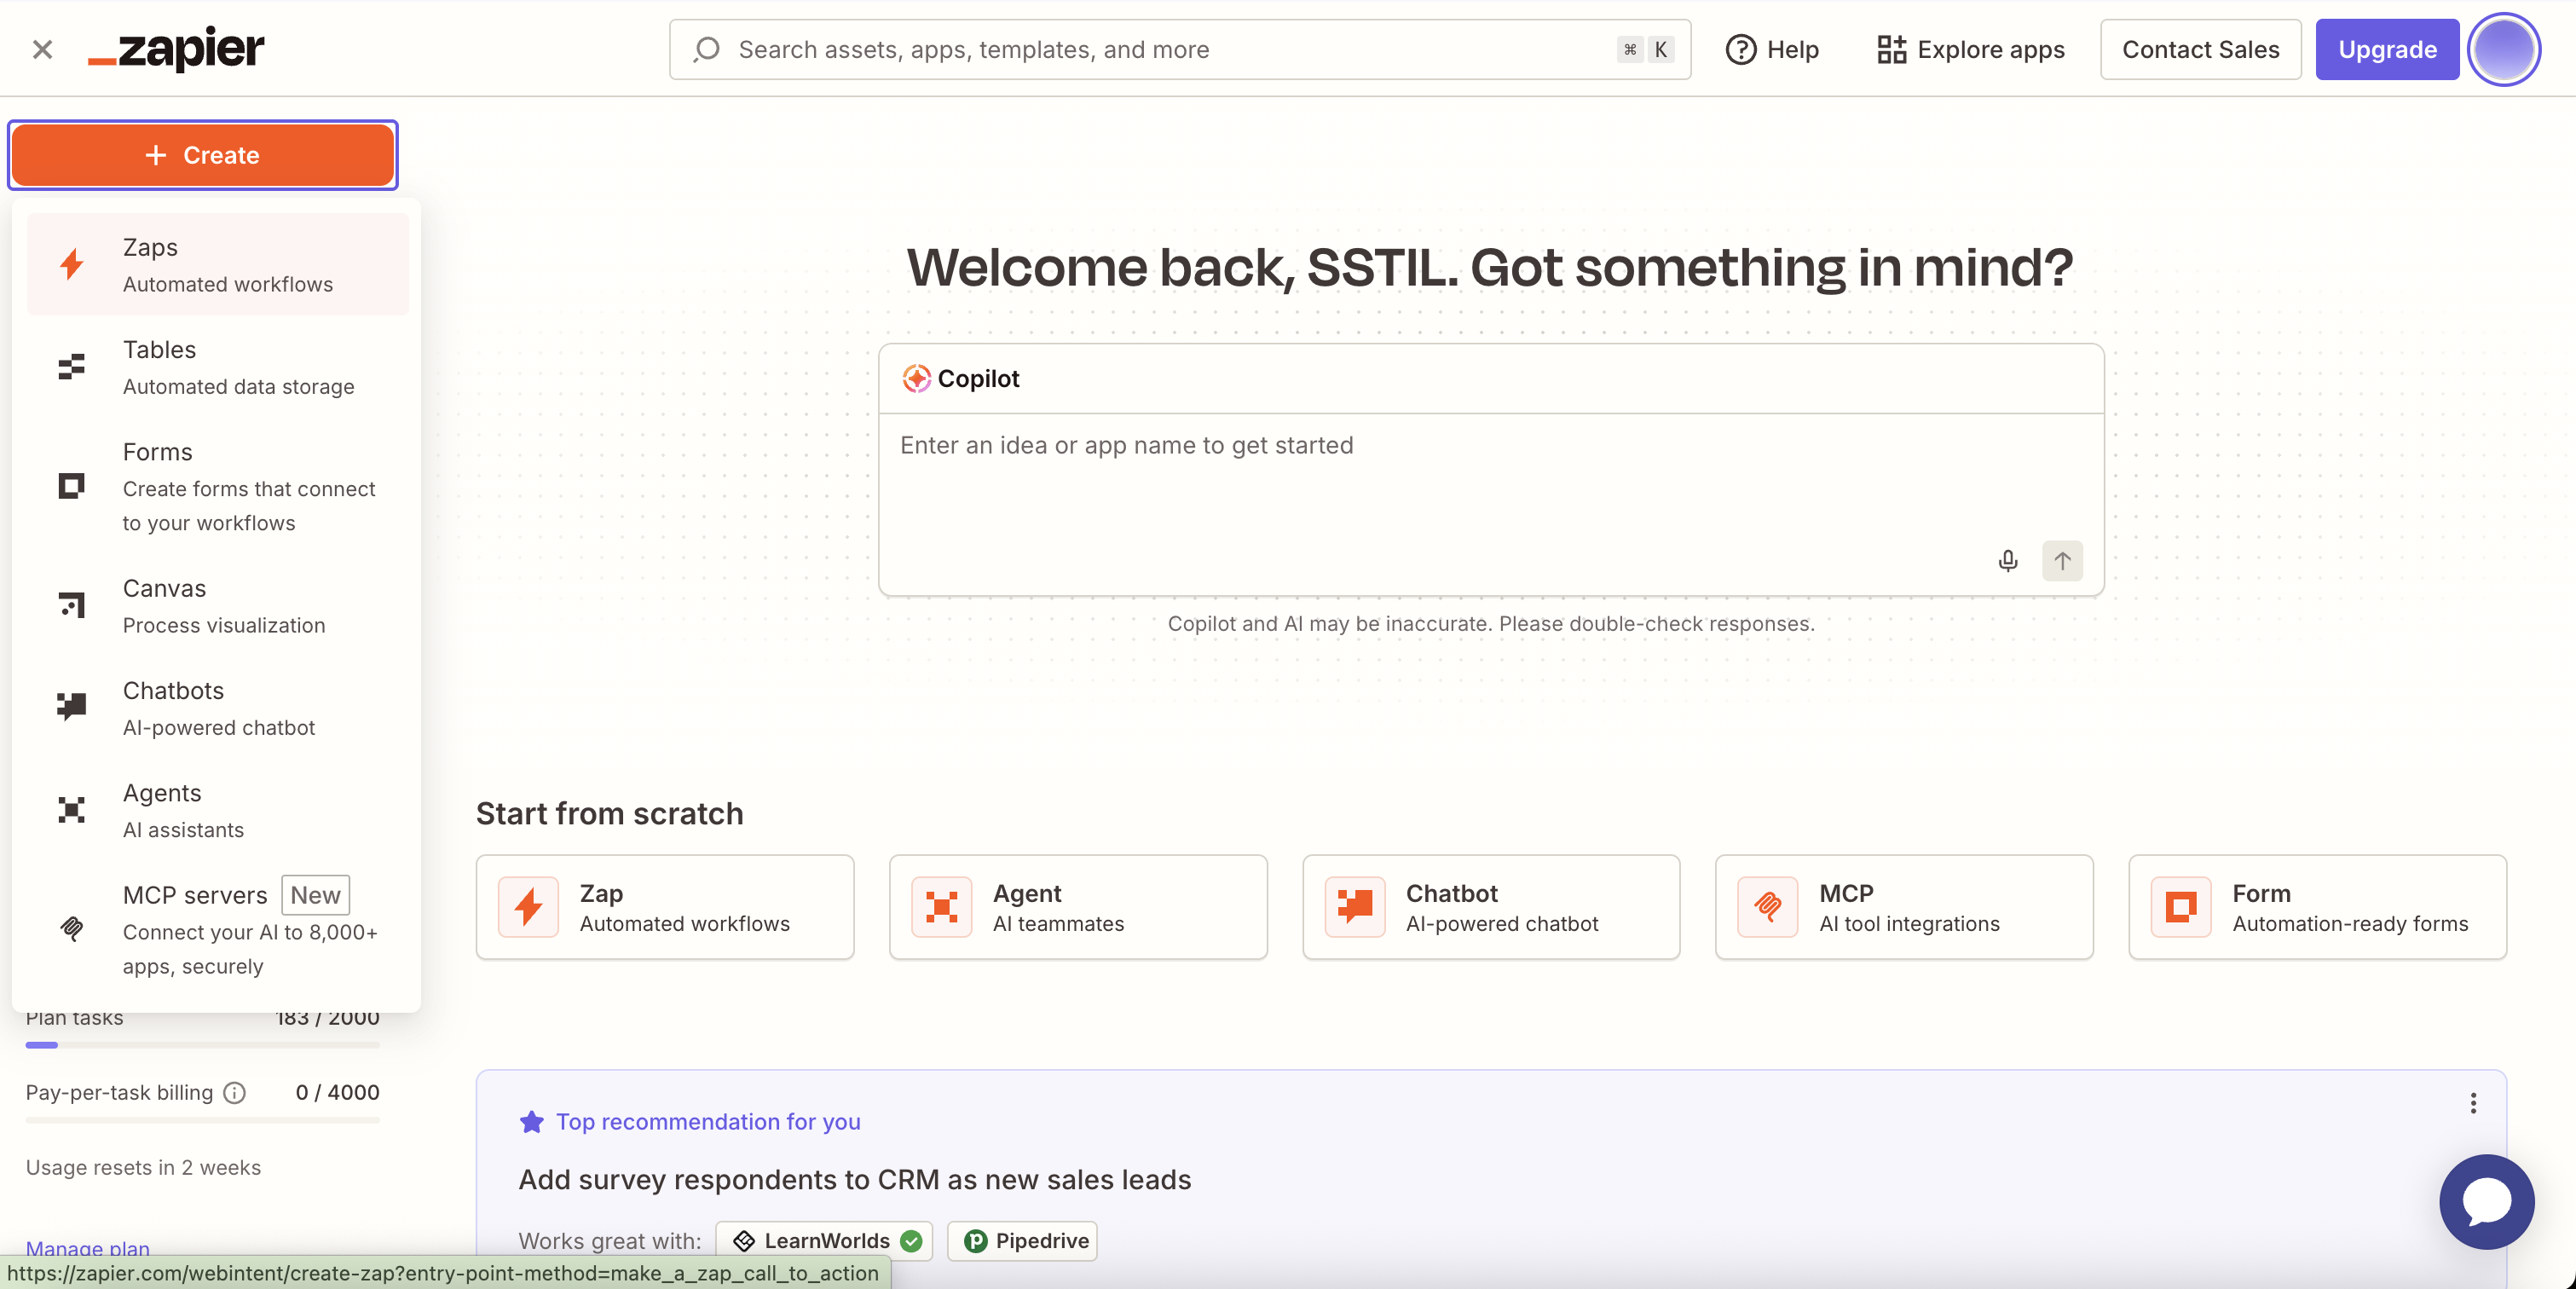
Task: Click the star icon by Top recommendation
Action: point(531,1121)
